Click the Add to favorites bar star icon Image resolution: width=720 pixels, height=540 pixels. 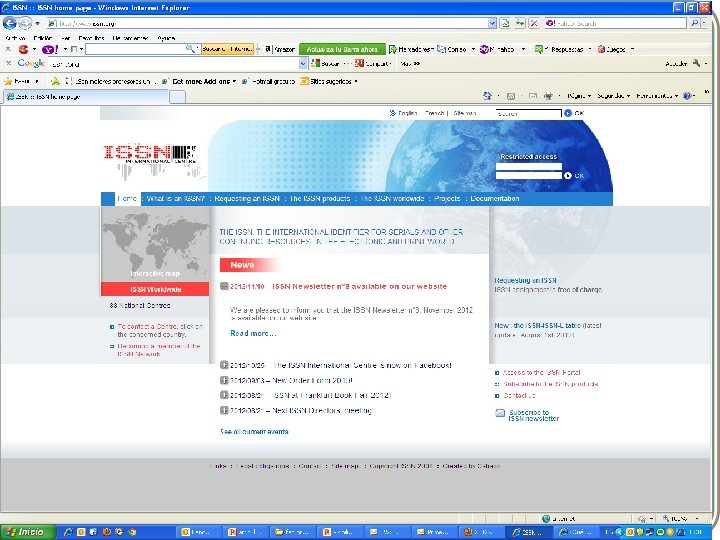coord(55,81)
